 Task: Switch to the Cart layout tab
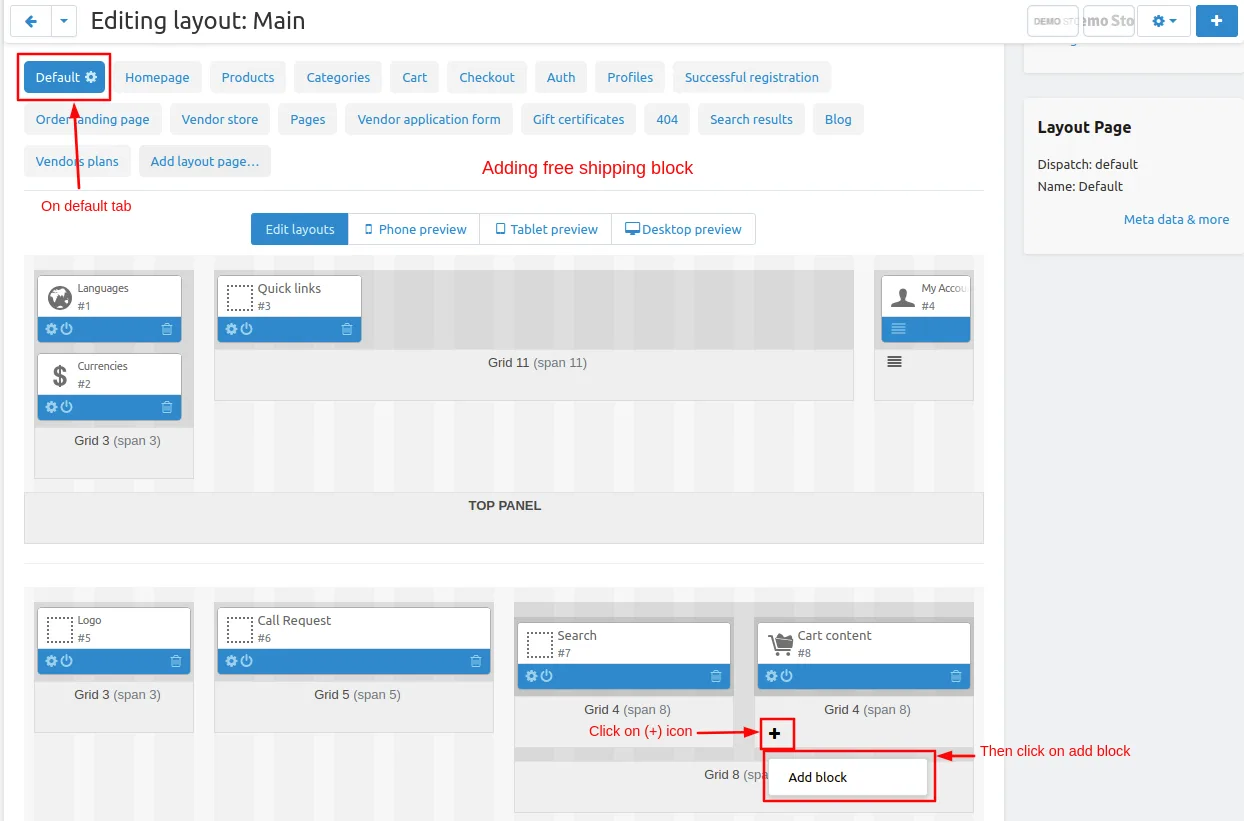coord(415,77)
